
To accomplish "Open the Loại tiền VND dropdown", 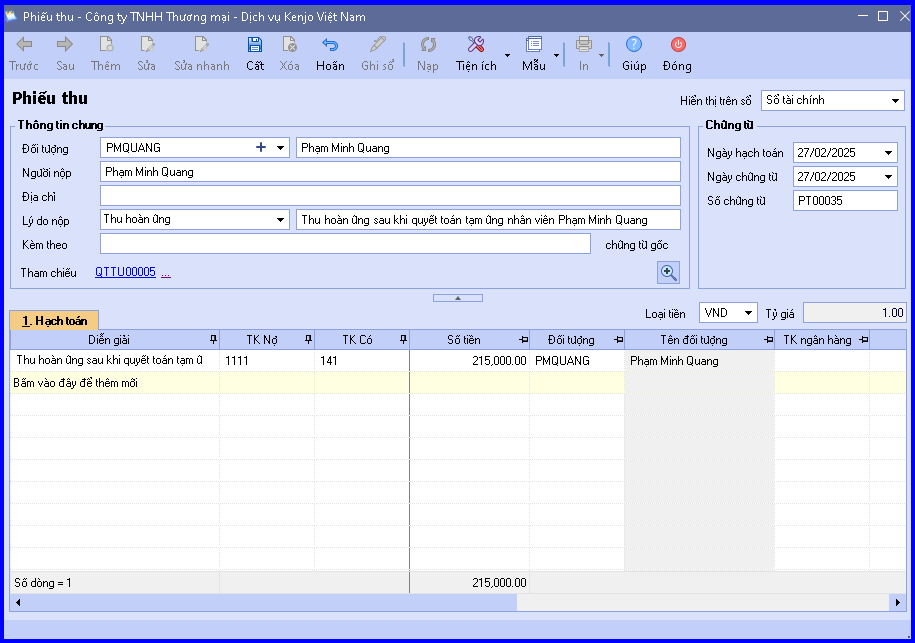I will point(748,313).
